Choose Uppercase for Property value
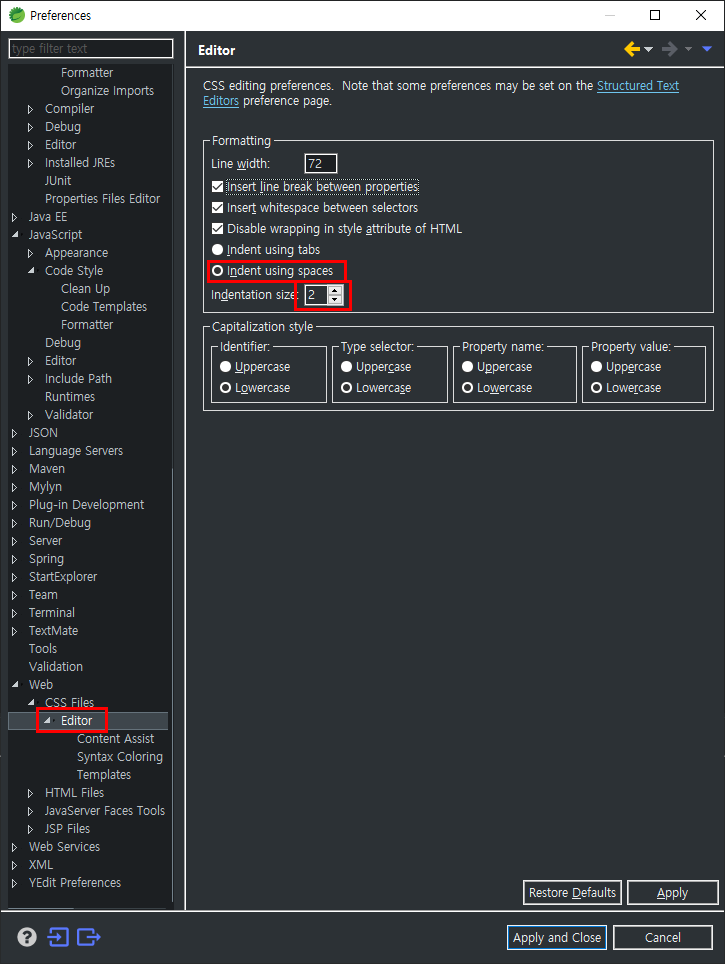The height and width of the screenshot is (964, 725). point(596,366)
